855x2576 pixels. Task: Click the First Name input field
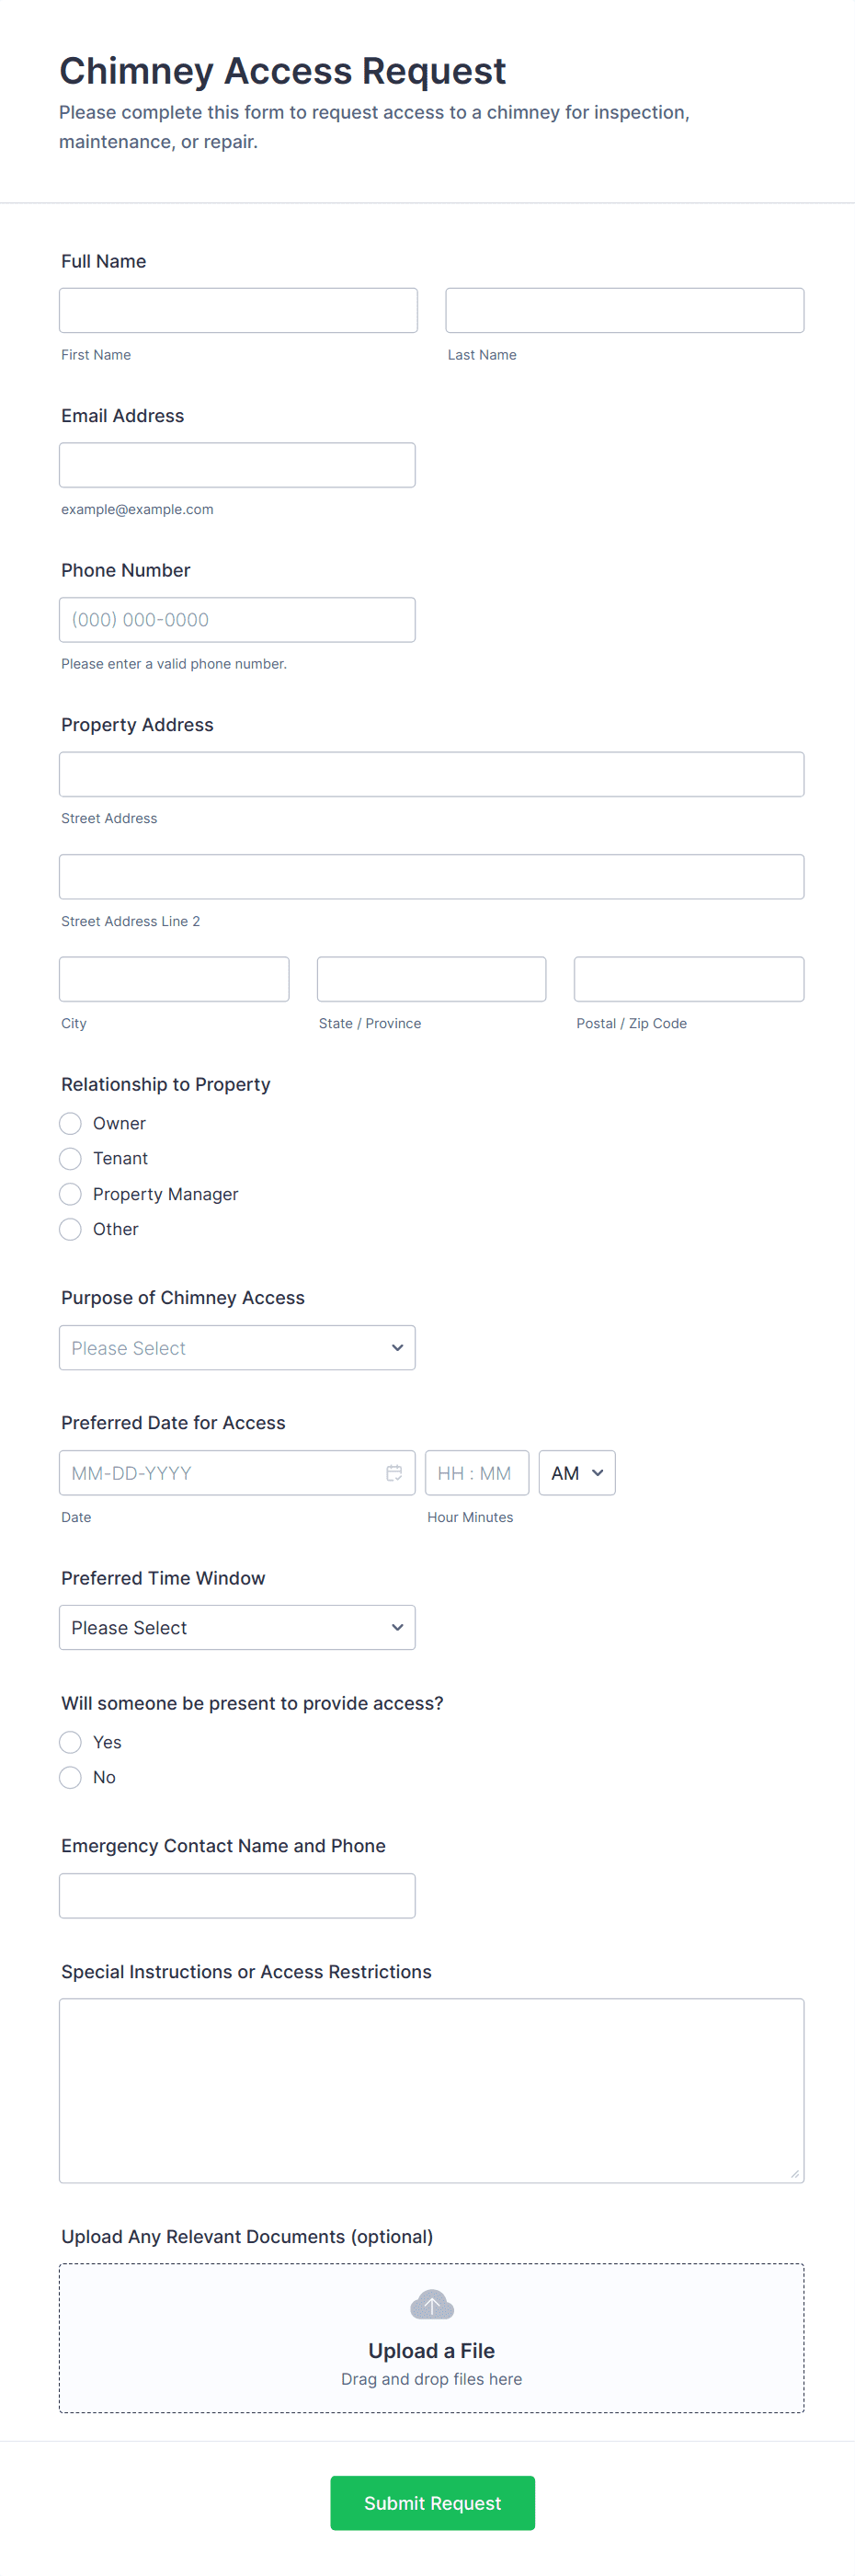click(238, 310)
